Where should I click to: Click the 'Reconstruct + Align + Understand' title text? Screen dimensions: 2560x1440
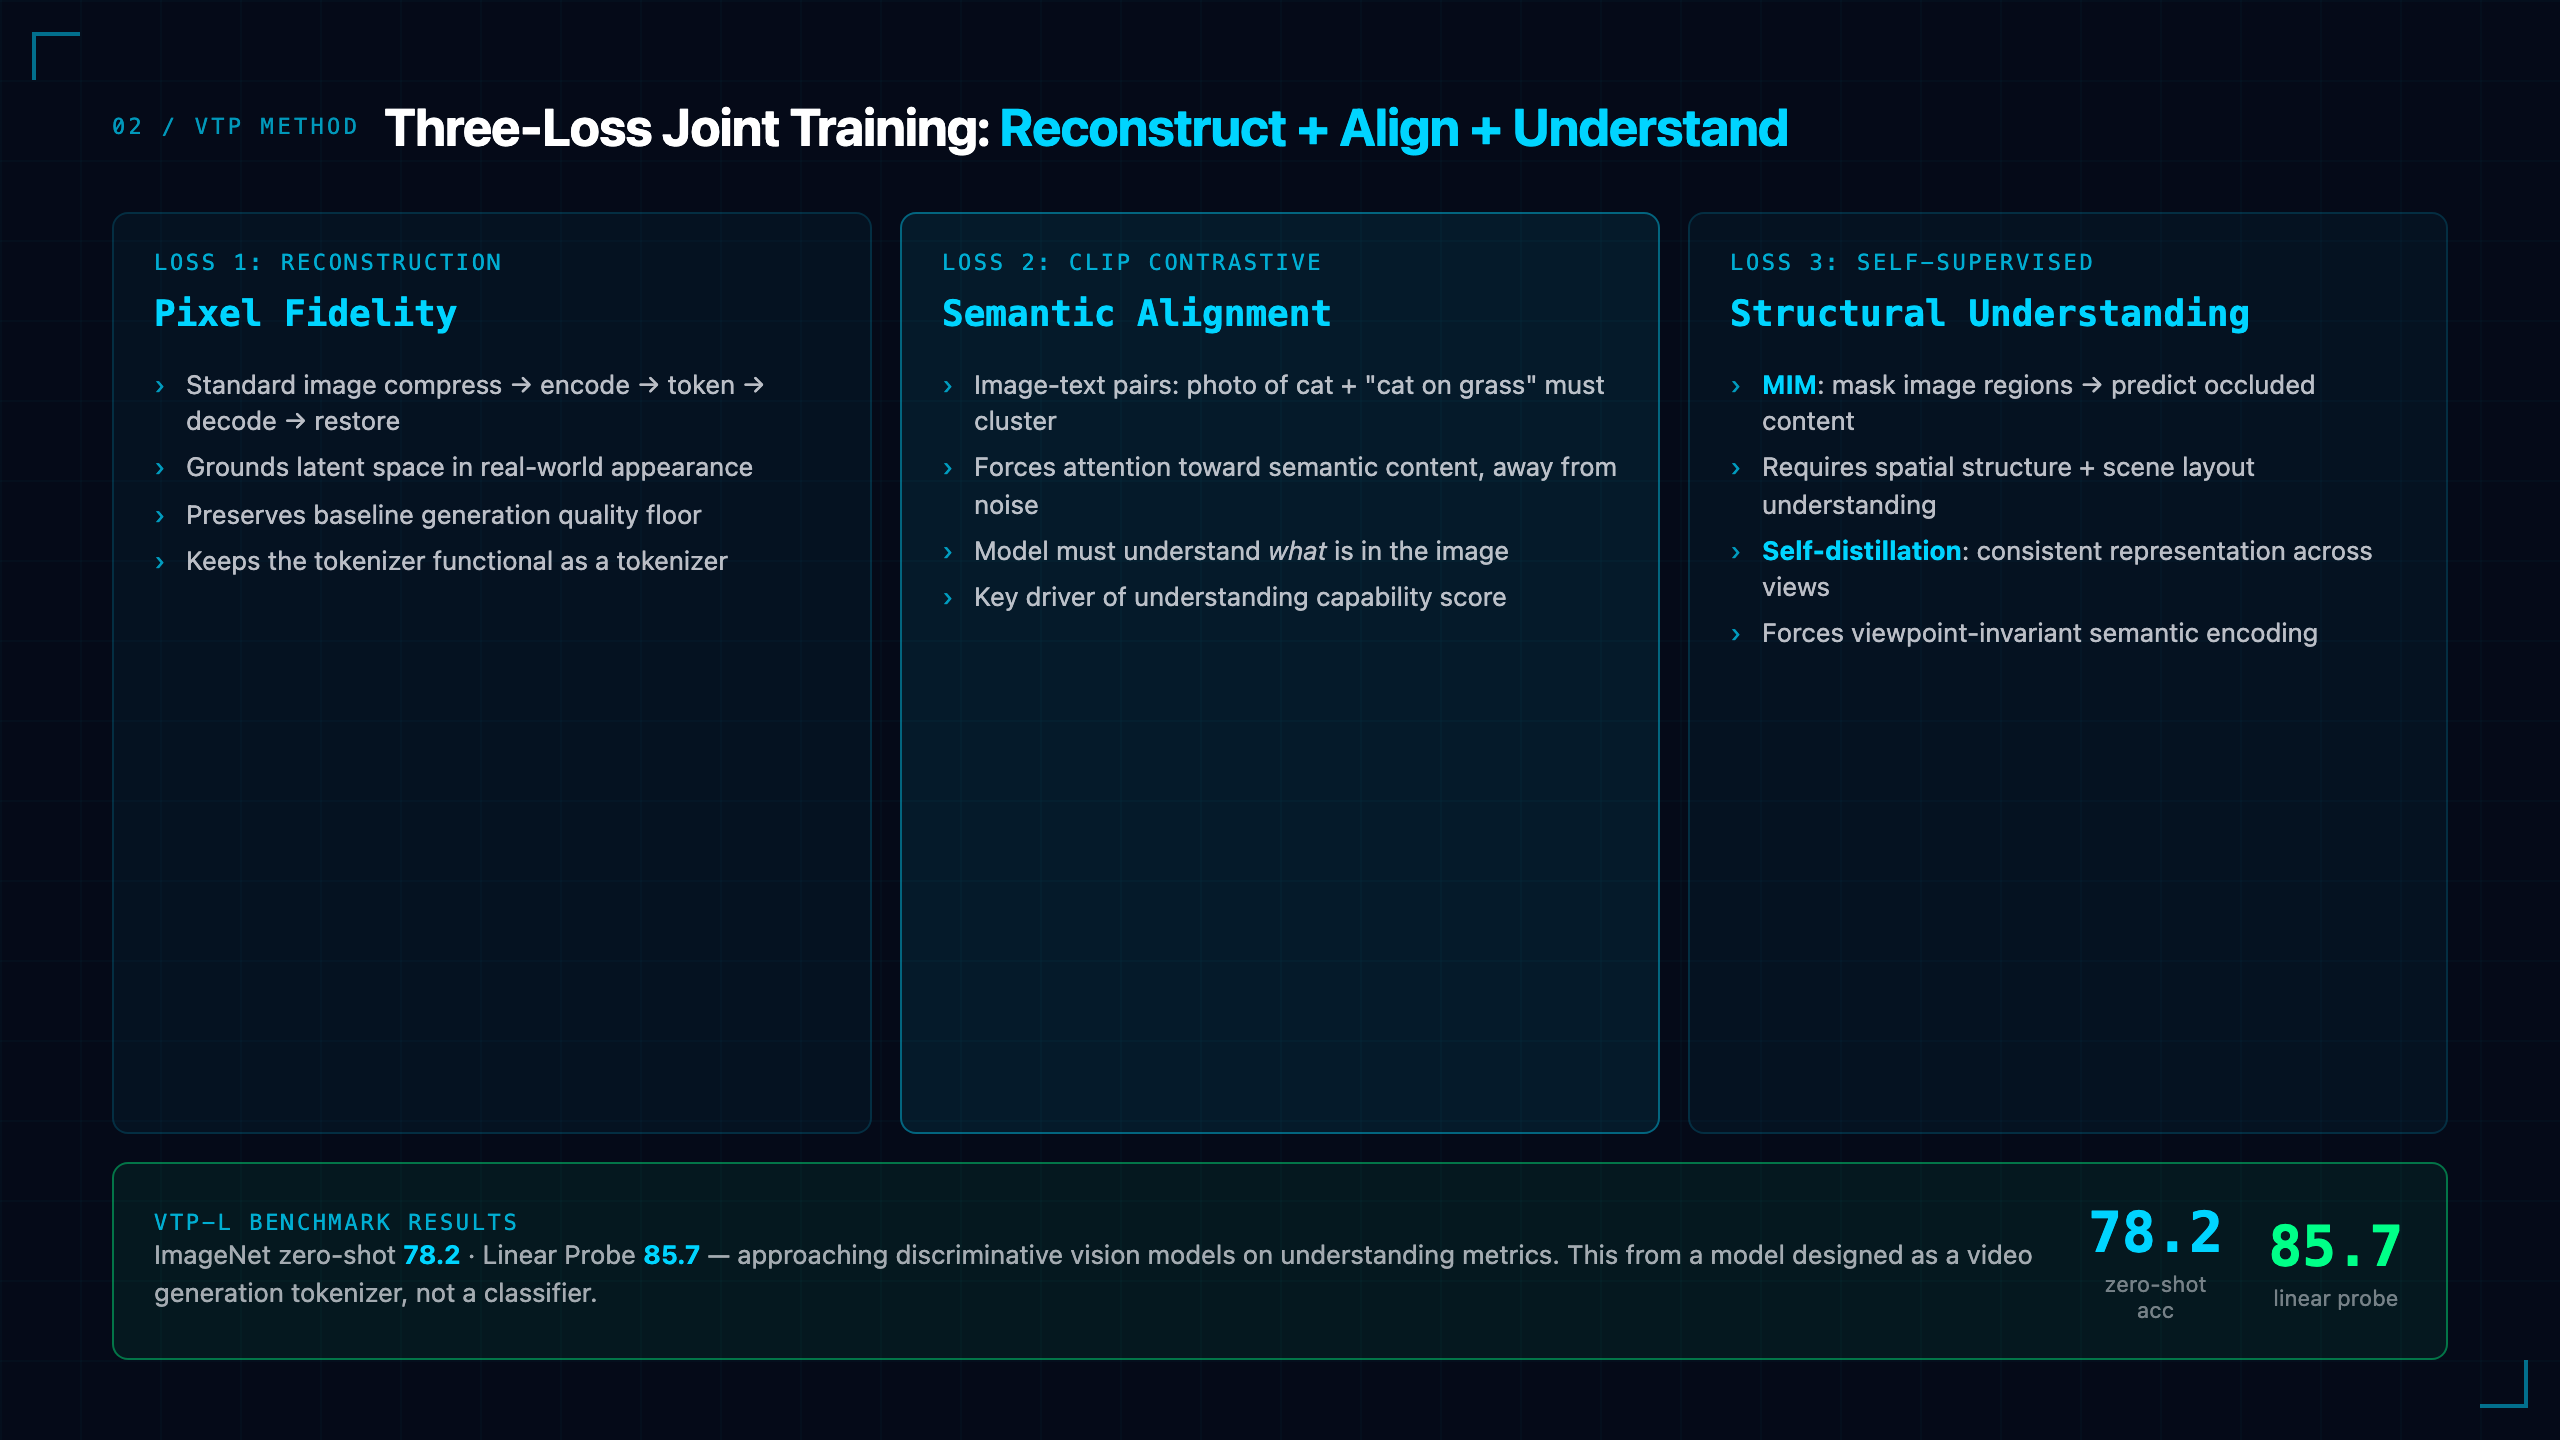coord(1393,128)
